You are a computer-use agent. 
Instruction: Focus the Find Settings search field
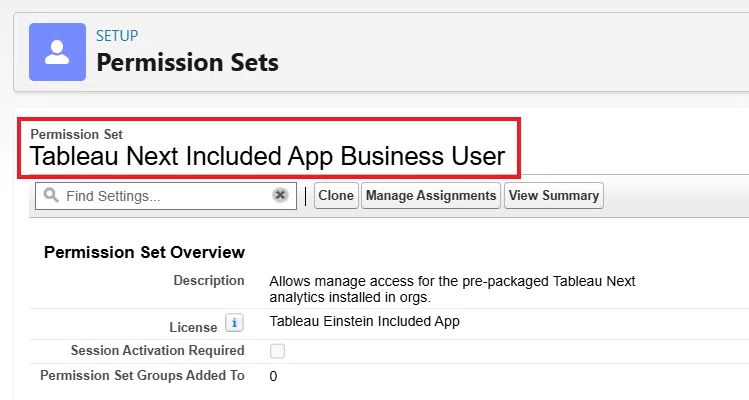tap(166, 196)
